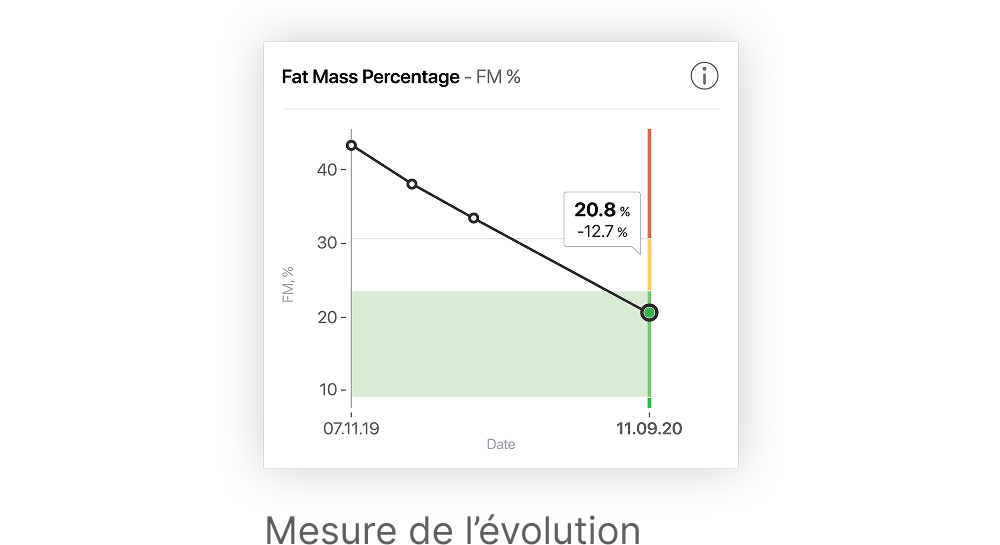The image size is (1000, 545).
Task: Click the 30 tick on the vertical axis
Action: 327,243
